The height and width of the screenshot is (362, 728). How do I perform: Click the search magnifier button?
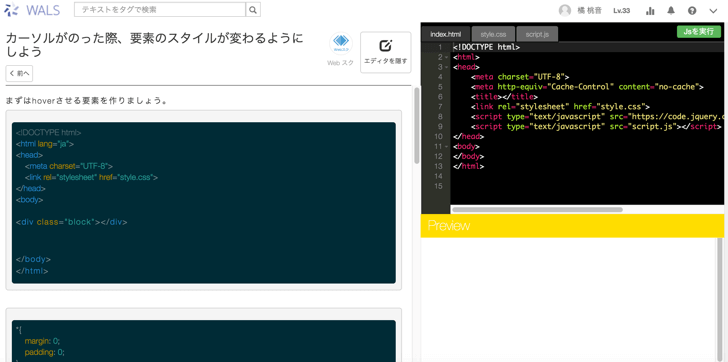[253, 9]
